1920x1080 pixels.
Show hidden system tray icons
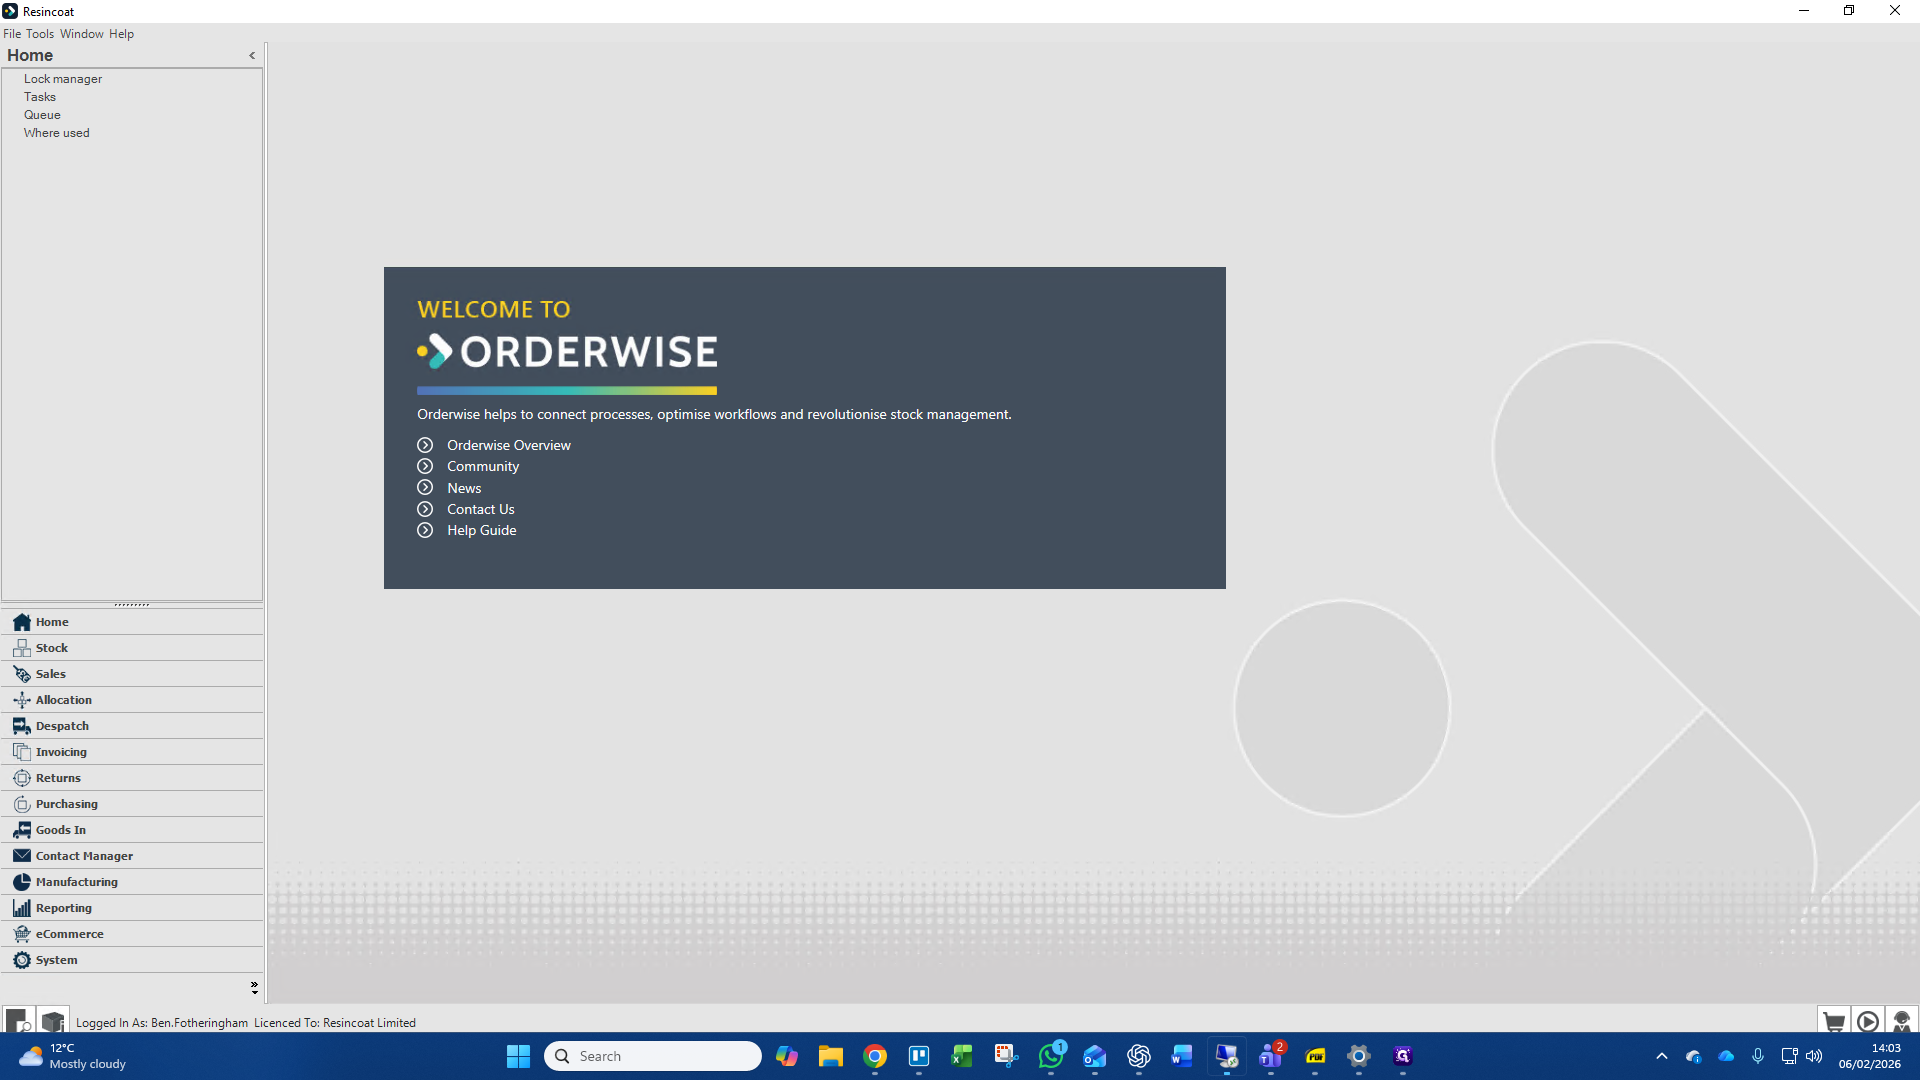point(1662,1056)
